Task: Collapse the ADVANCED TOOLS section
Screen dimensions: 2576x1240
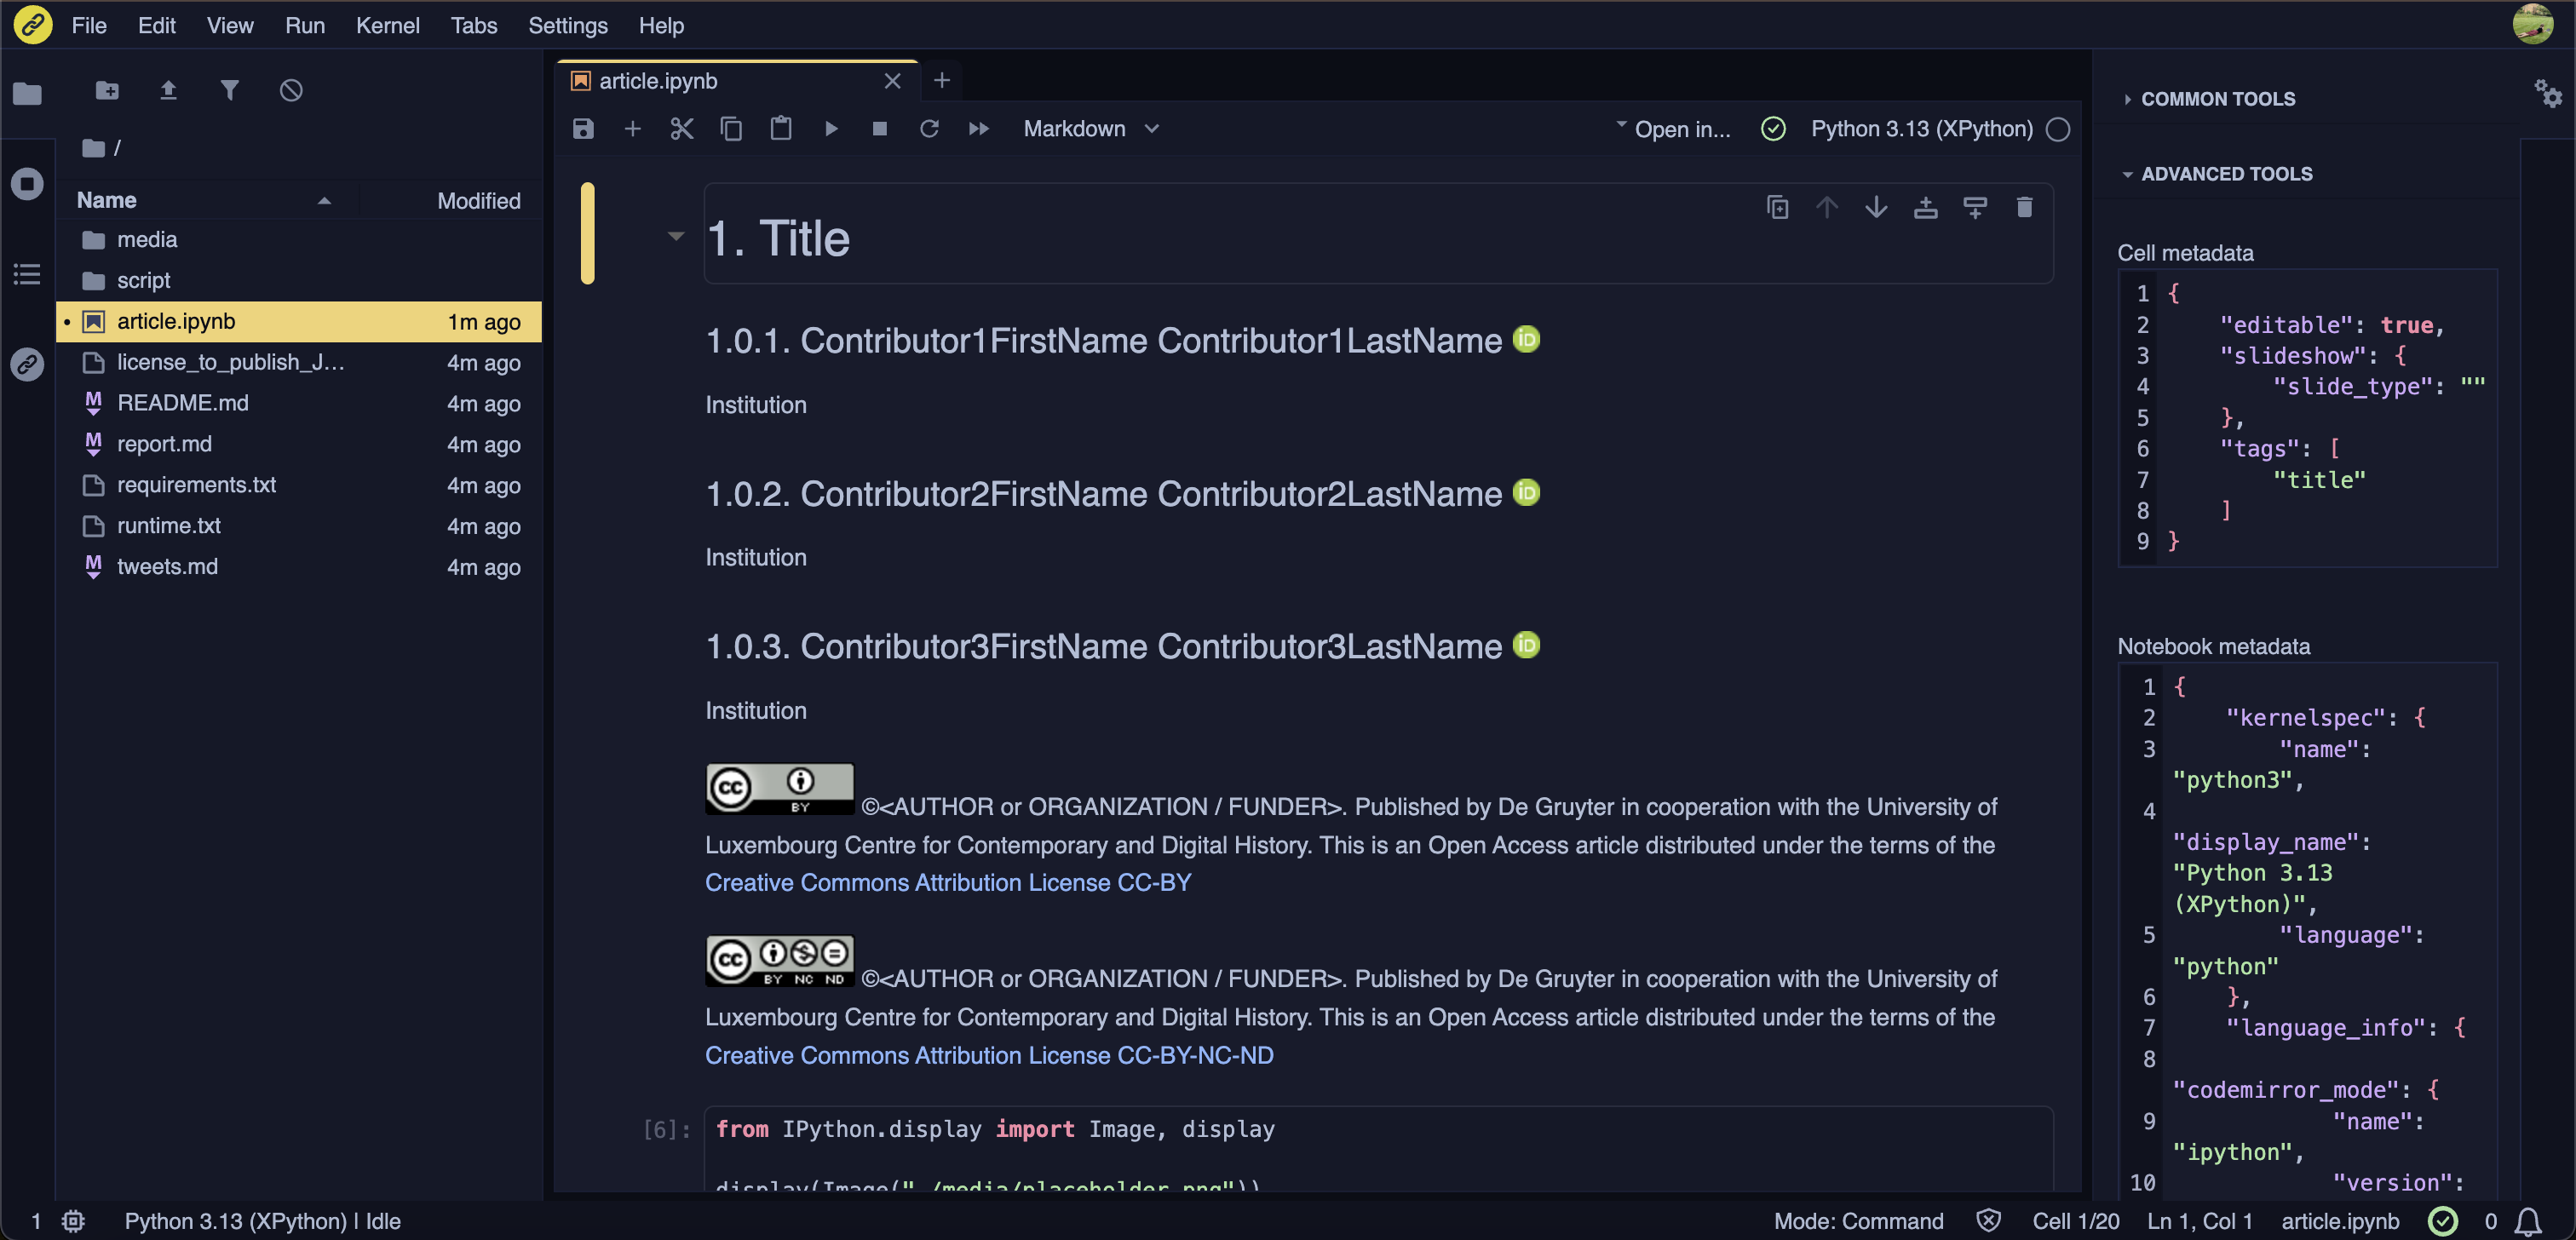Action: (x=2217, y=174)
